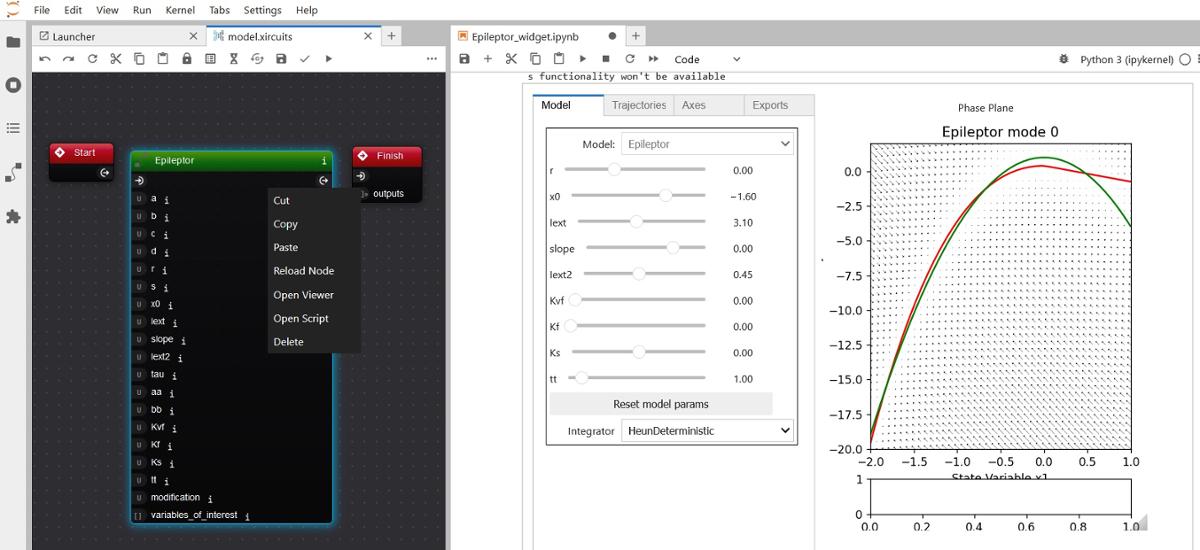Insert a cell below with plus icon

[x=488, y=59]
